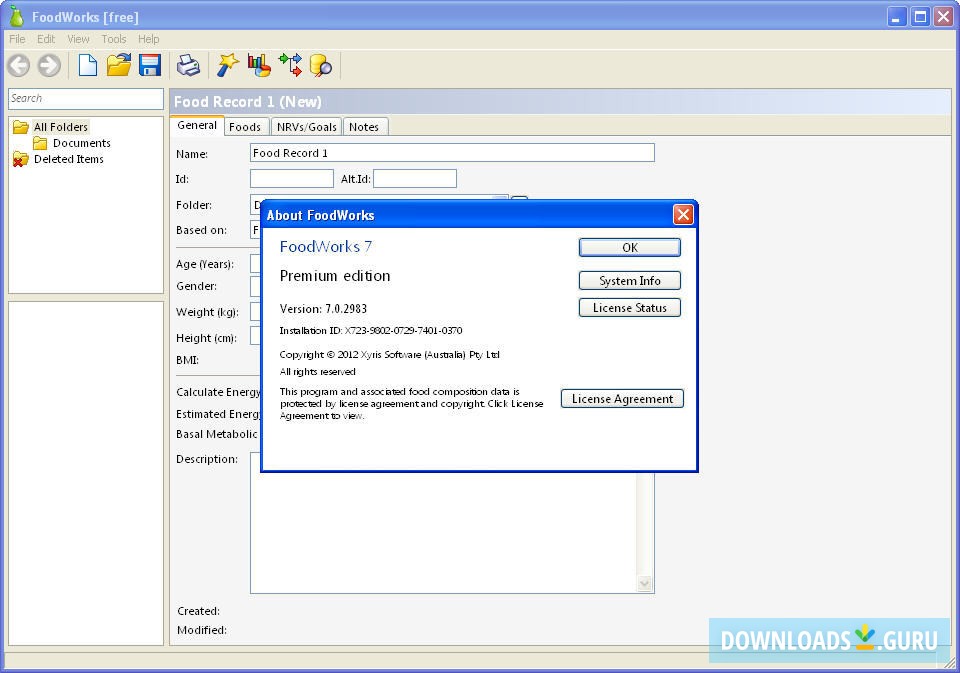Click the Food Record 1 (New) header
Image resolution: width=960 pixels, height=673 pixels.
(247, 102)
